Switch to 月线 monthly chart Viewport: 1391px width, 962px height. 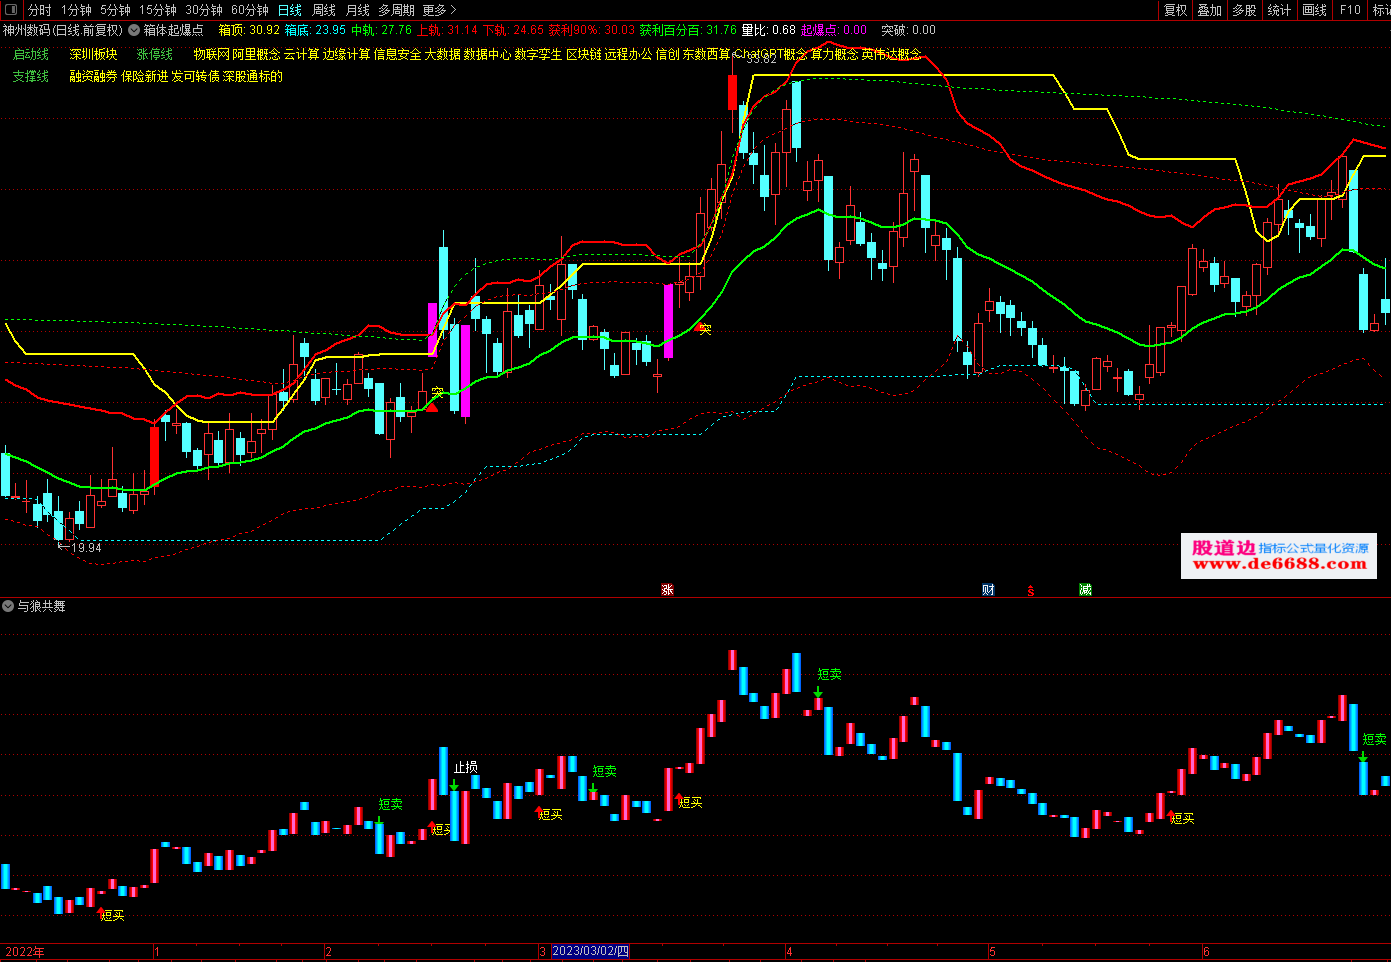(x=358, y=10)
